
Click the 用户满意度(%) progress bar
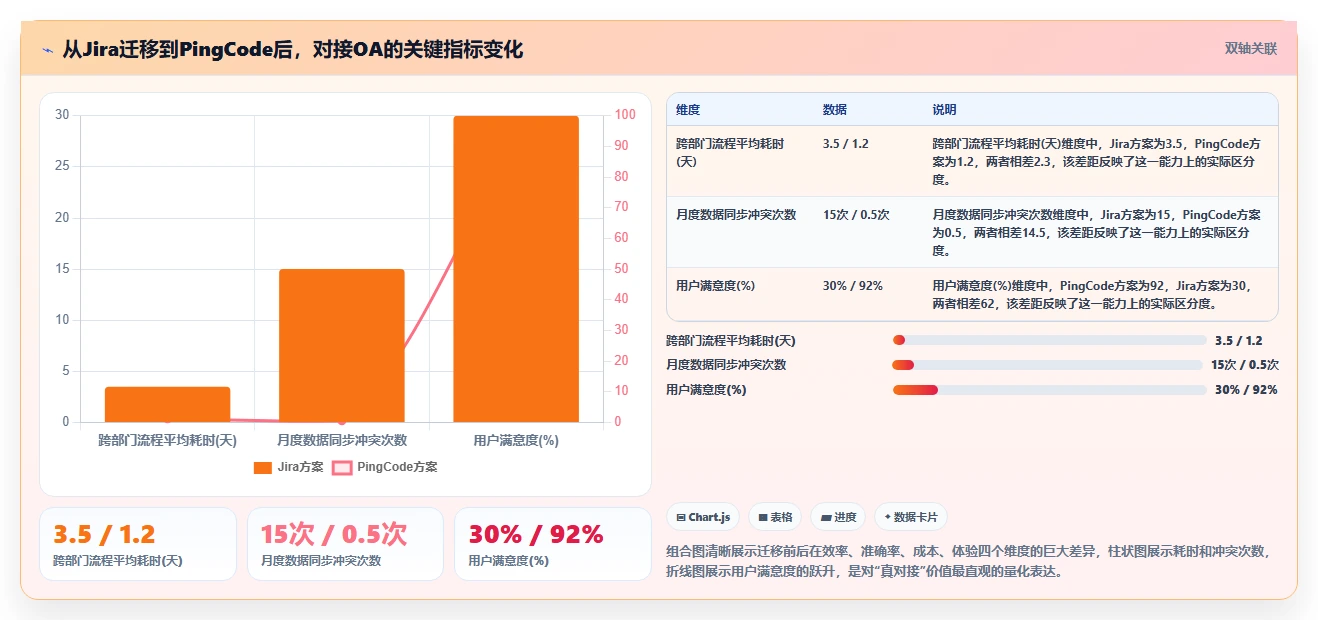tap(1049, 389)
